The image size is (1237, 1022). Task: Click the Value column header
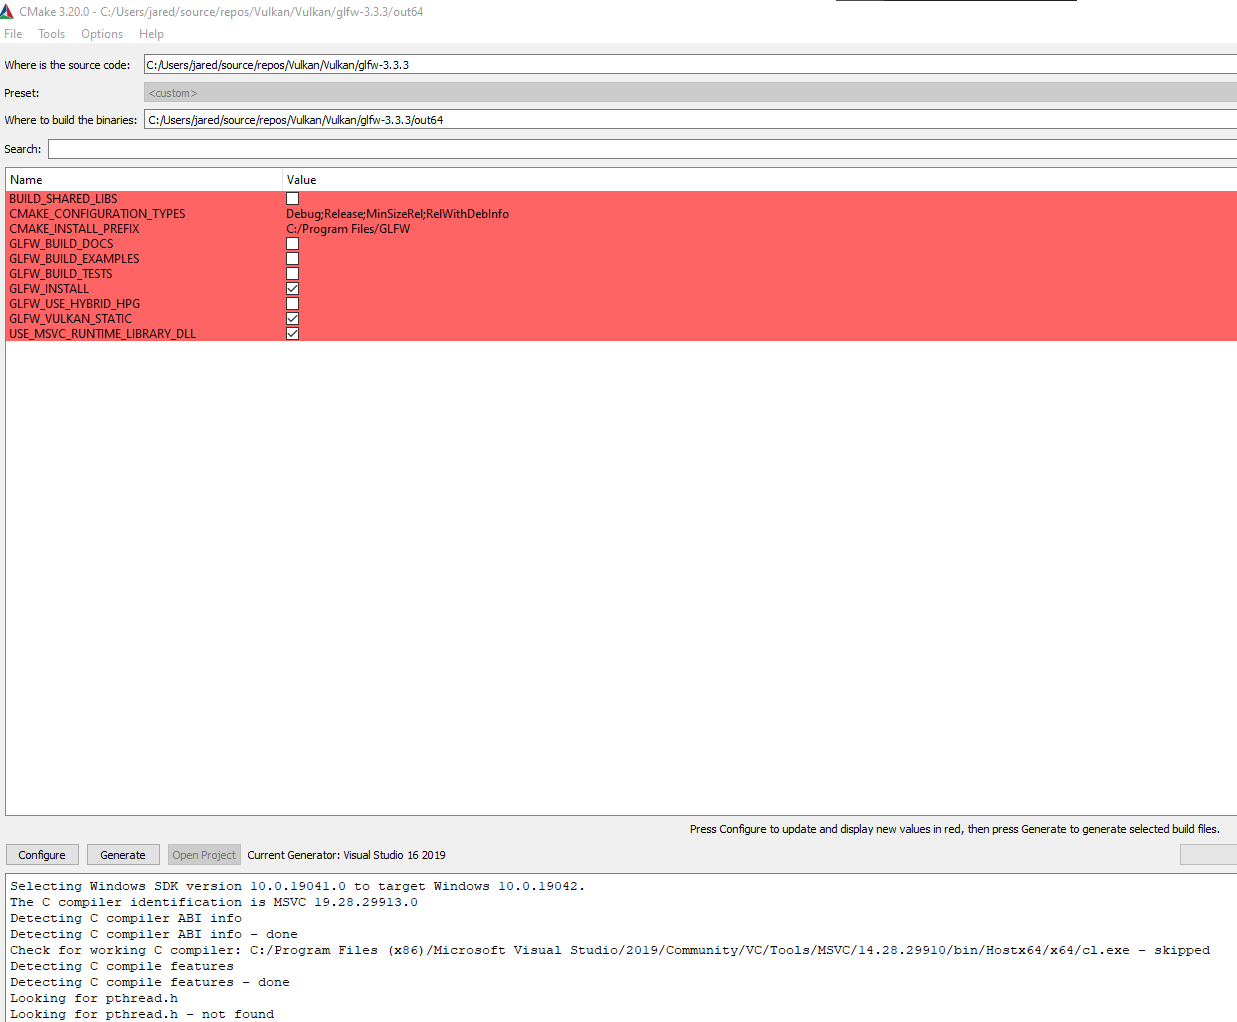(760, 180)
